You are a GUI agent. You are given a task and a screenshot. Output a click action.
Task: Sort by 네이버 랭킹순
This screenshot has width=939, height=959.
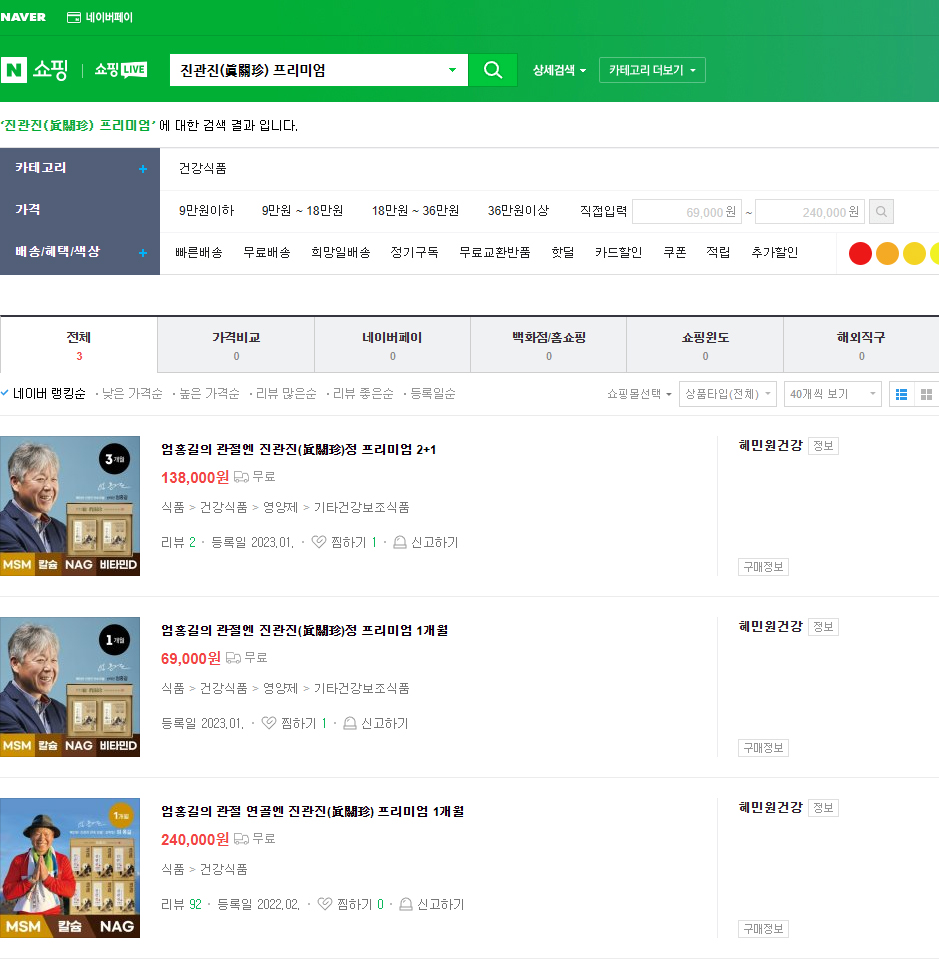49,394
